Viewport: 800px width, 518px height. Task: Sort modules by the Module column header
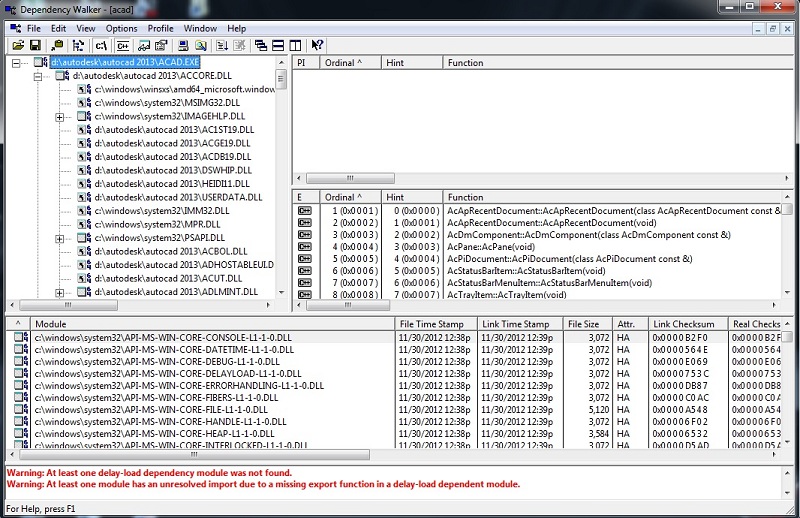pos(212,324)
